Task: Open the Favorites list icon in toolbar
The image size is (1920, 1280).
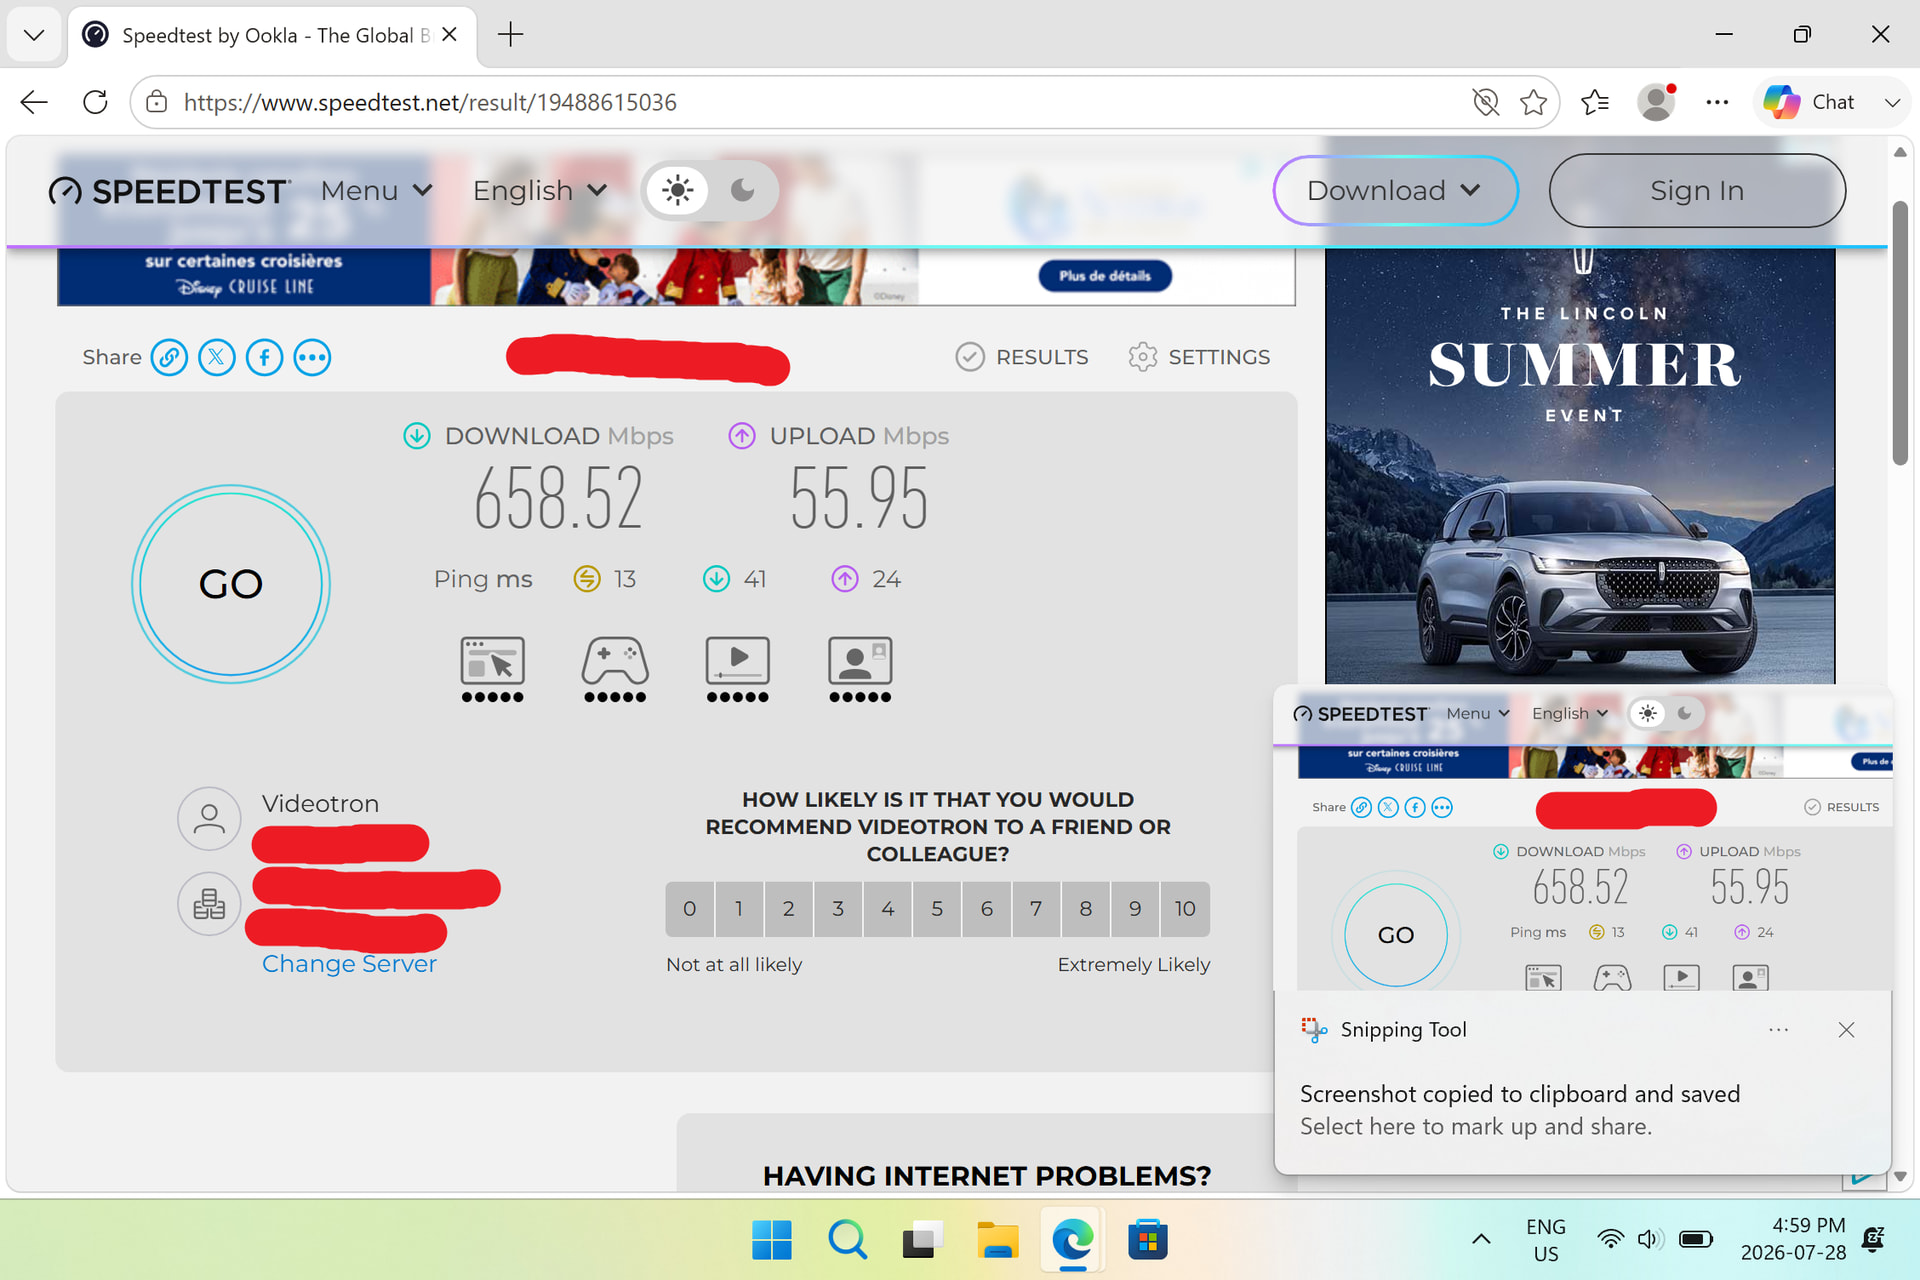Action: [x=1595, y=102]
